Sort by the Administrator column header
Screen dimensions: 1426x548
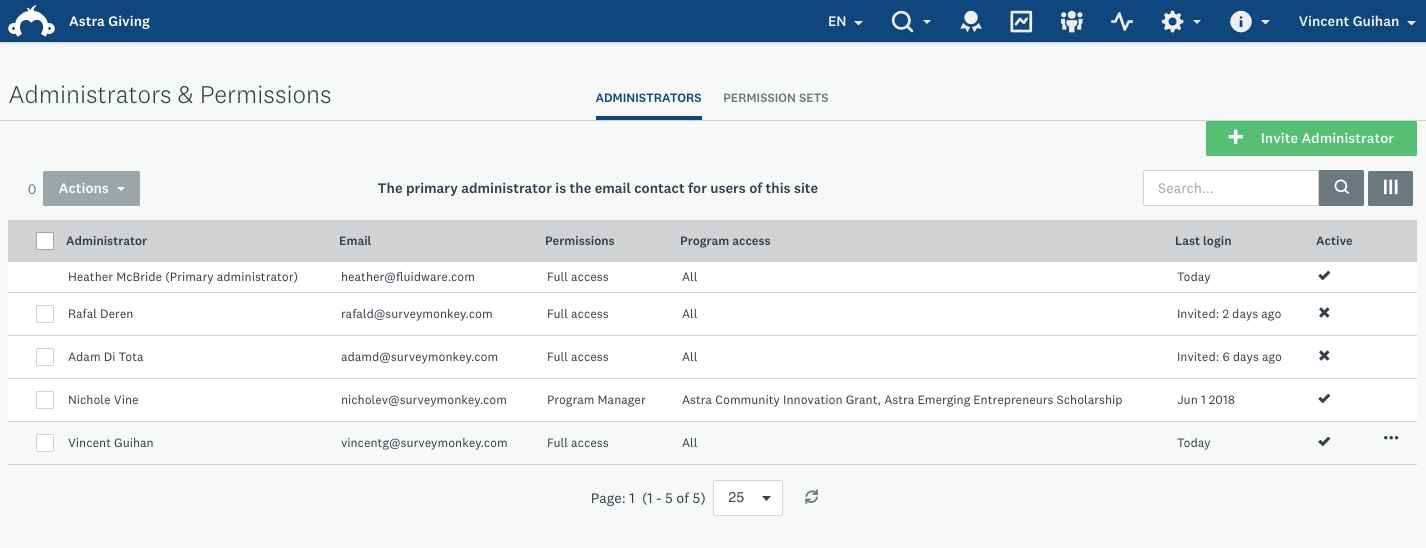pos(106,241)
